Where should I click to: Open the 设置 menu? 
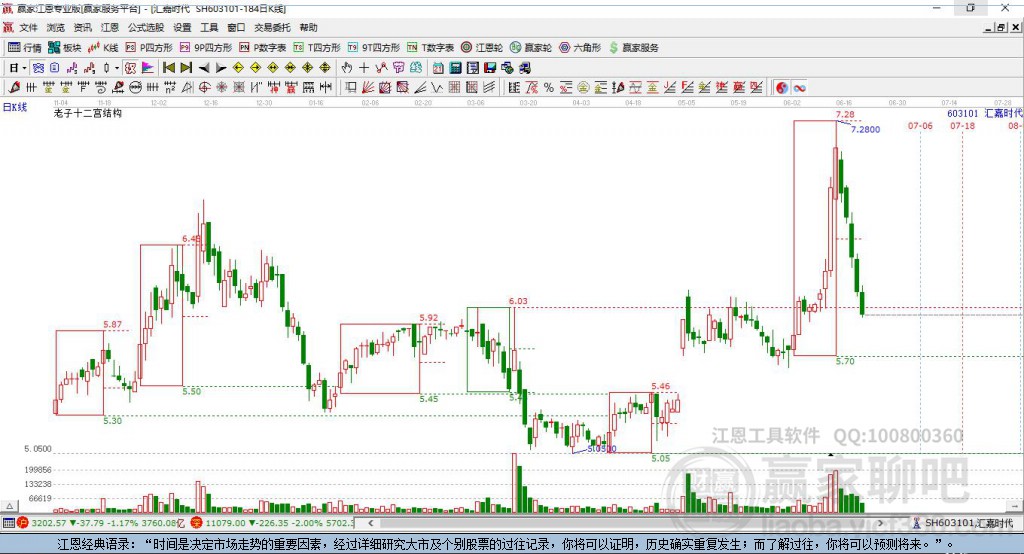[182, 27]
